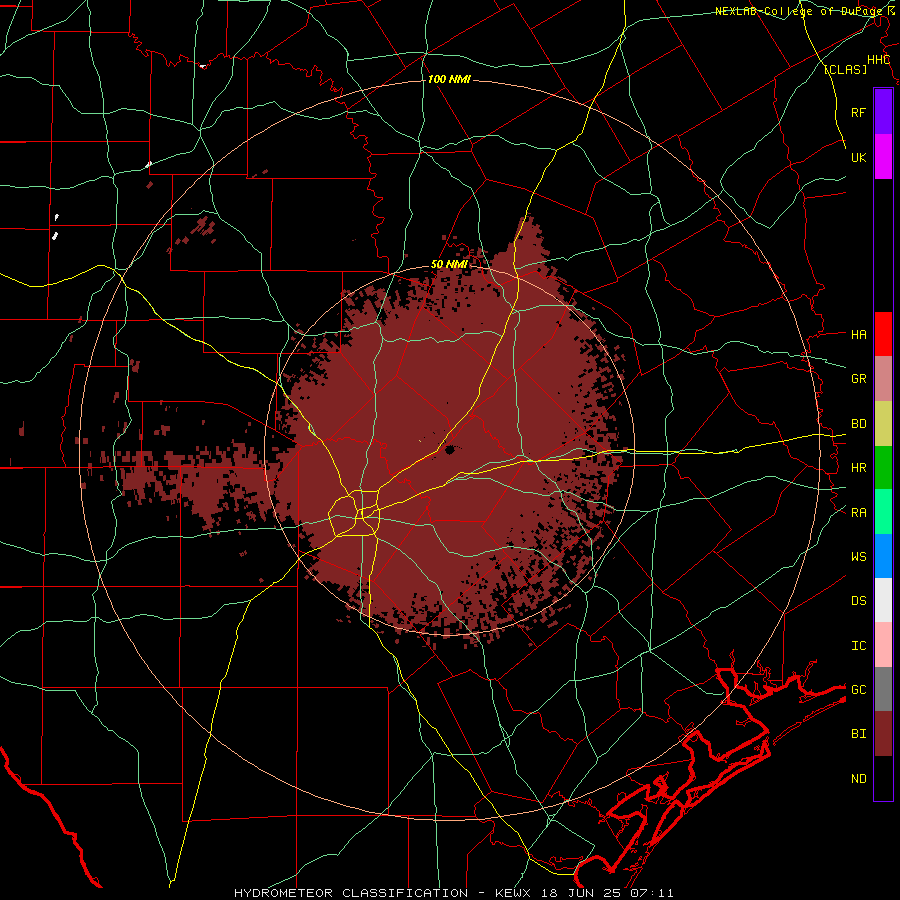Screen dimensions: 900x900
Task: Click the HYDROMETEOR CLASSIFICATION title text
Action: [x=351, y=893]
